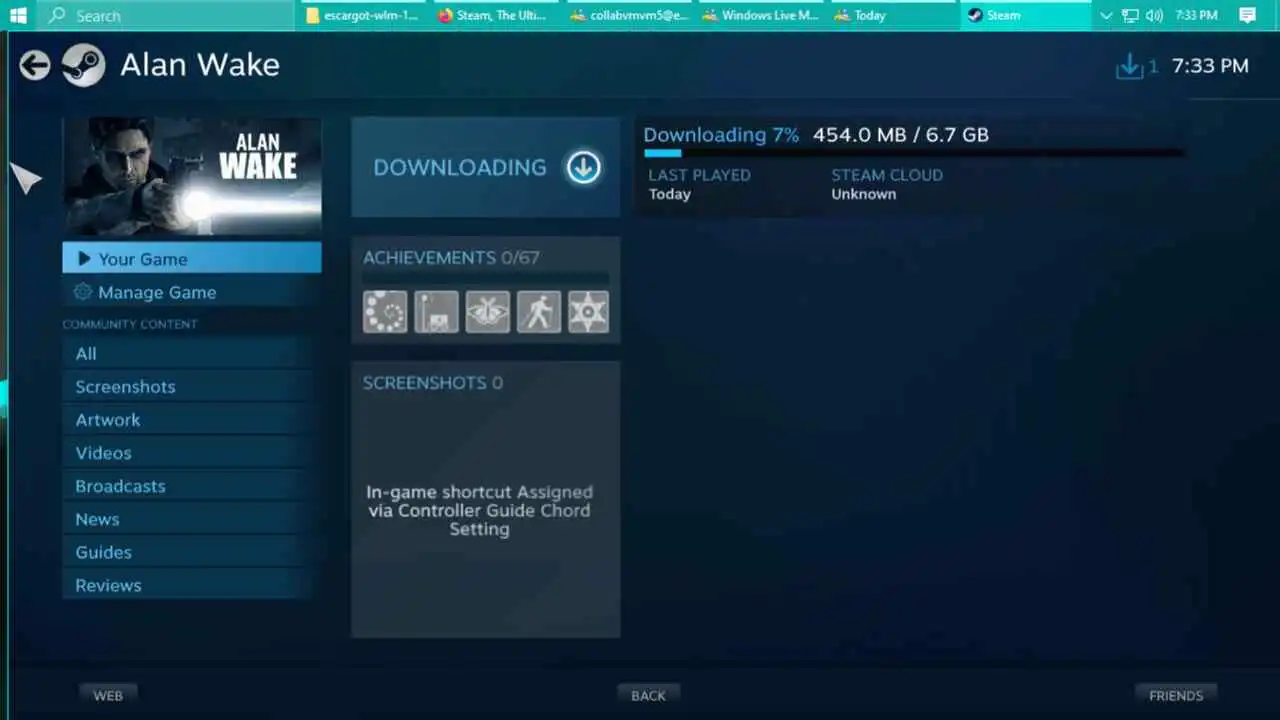
Task: Click the download arrow circle icon
Action: [584, 167]
